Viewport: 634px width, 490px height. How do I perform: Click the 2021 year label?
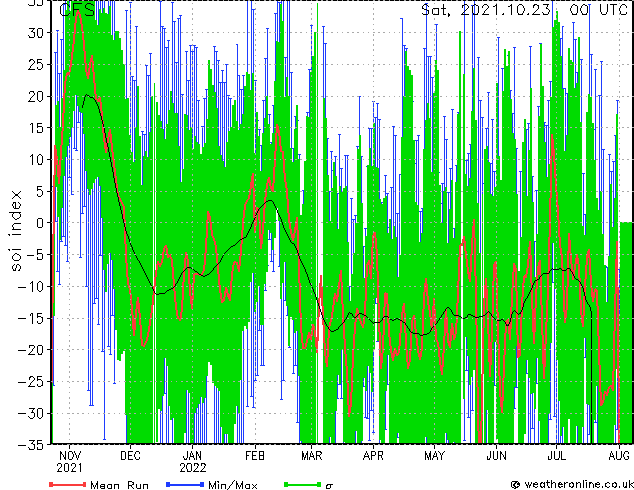click(69, 468)
